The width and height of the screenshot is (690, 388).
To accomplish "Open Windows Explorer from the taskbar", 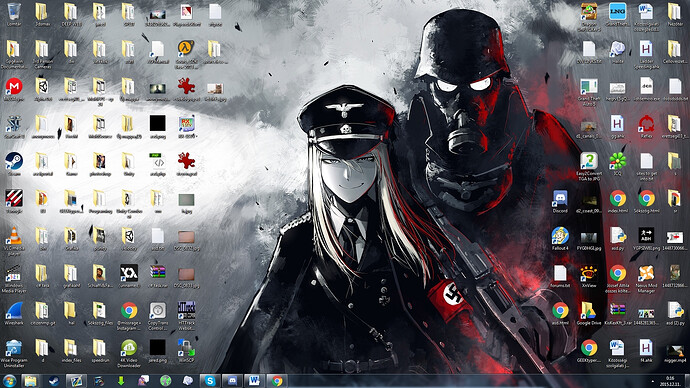I will 30,381.
